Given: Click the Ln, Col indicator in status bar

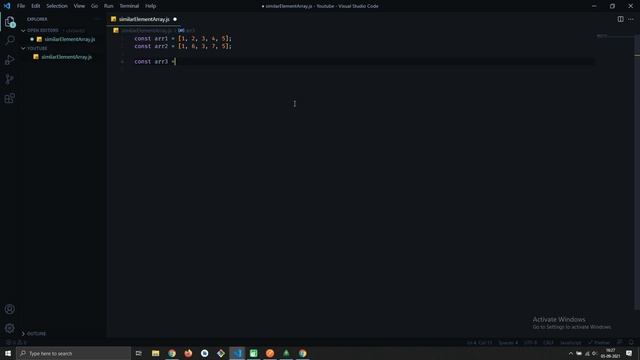Looking at the screenshot, I should point(480,342).
